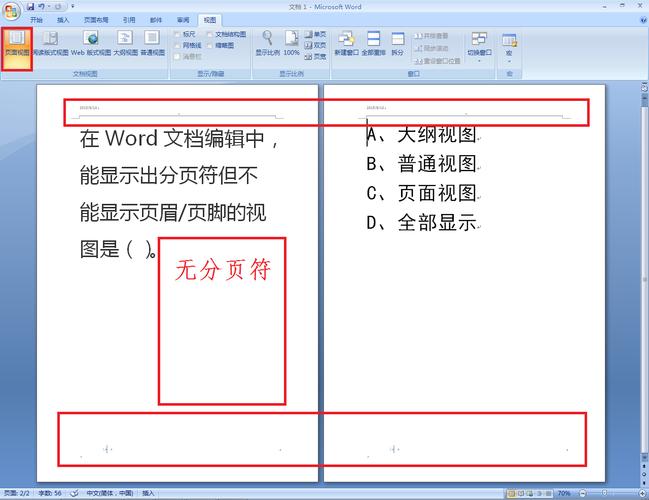Switch to Web 版式视图

91,44
